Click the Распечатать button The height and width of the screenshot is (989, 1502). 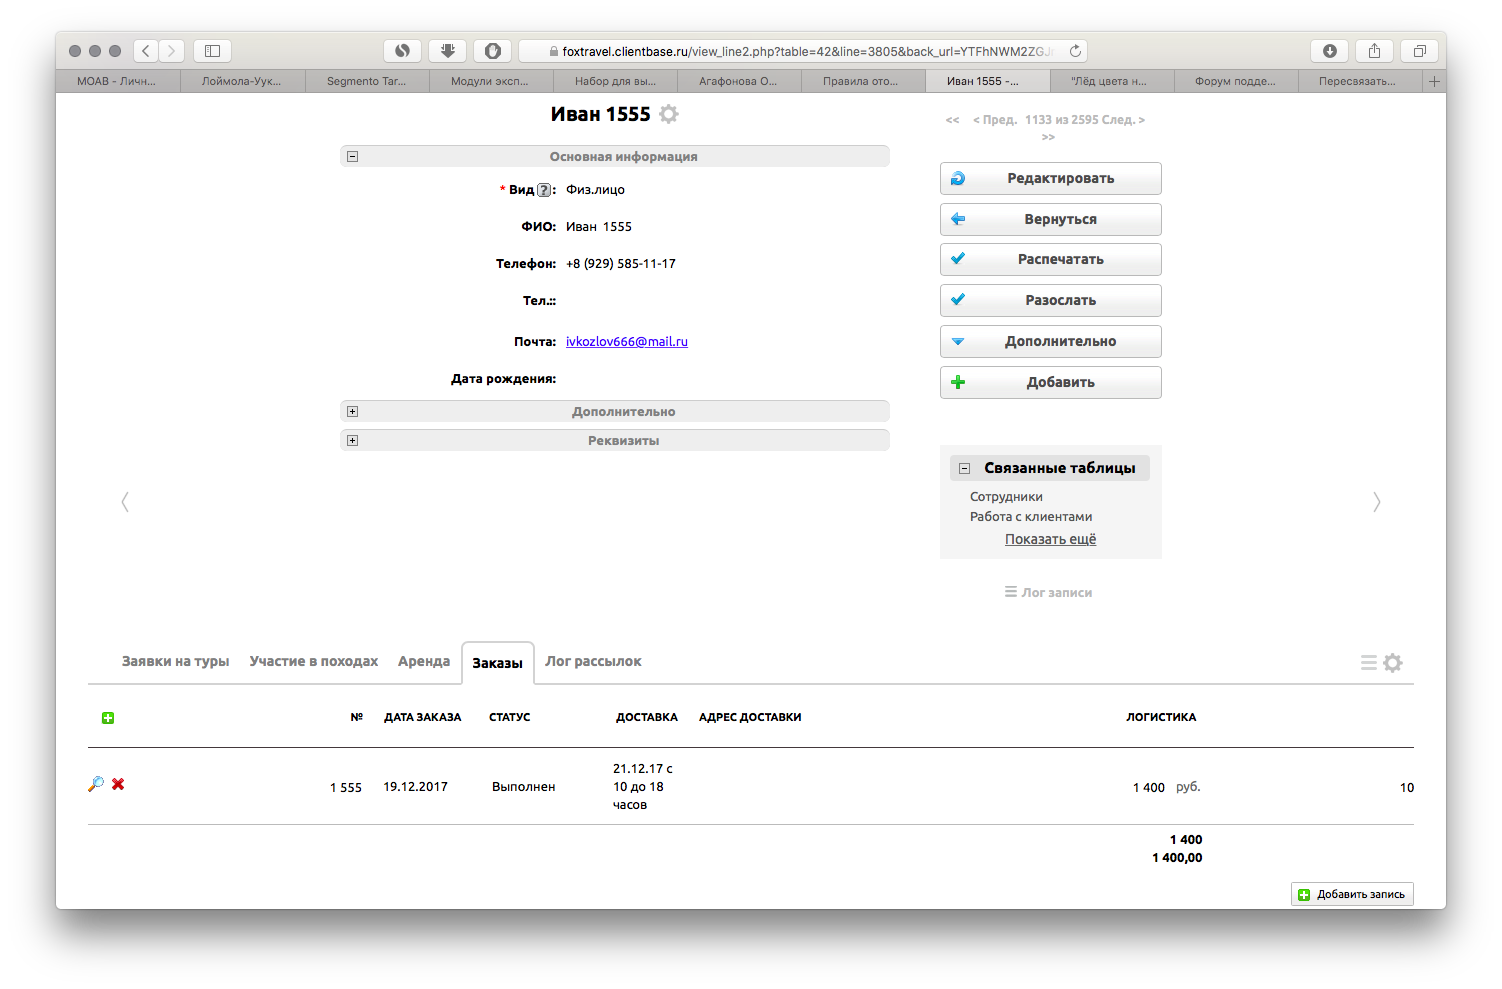click(1051, 259)
